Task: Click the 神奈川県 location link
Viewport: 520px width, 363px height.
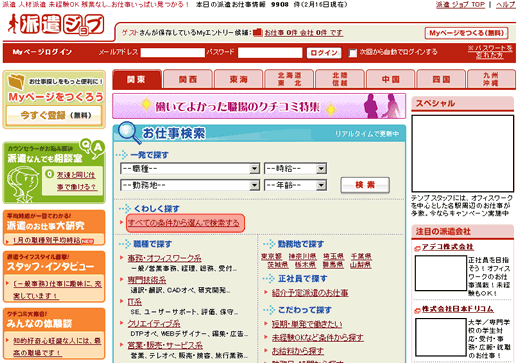Action: [x=302, y=256]
